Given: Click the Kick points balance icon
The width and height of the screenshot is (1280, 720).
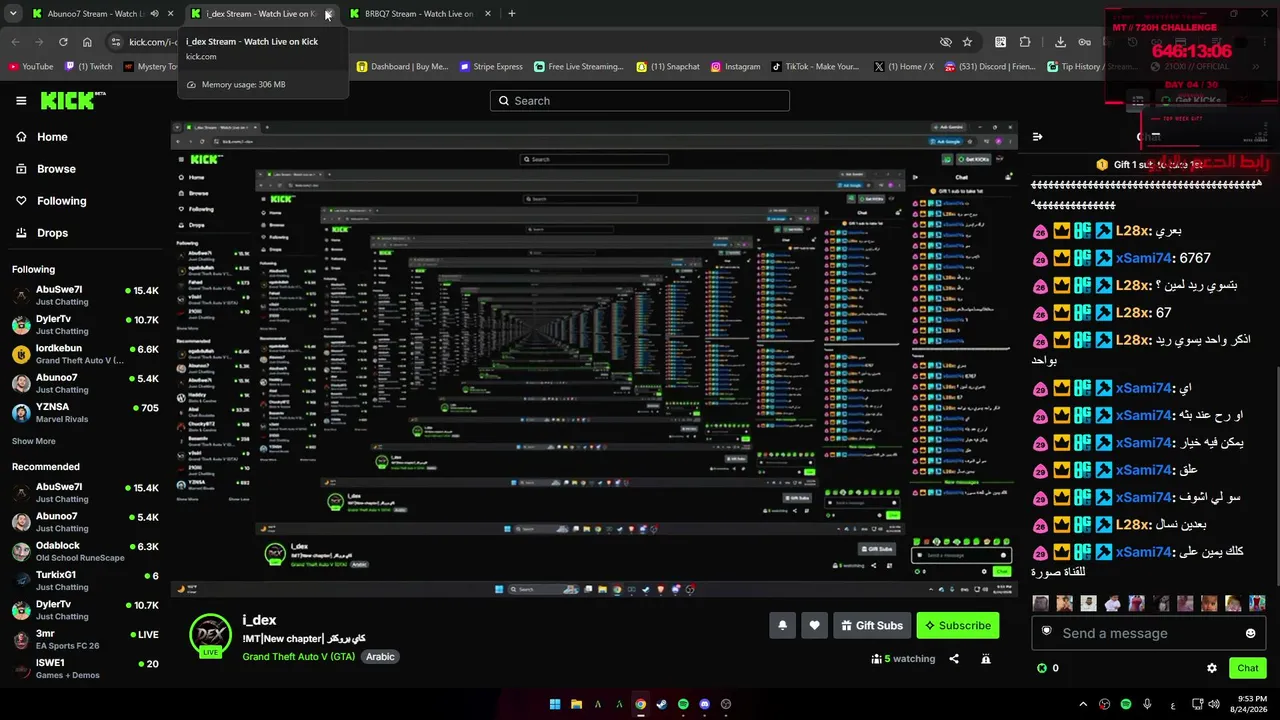Looking at the screenshot, I should click(1042, 668).
